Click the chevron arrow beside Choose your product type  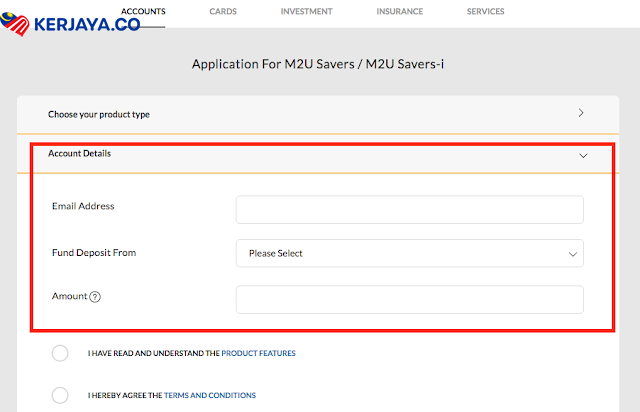[581, 113]
